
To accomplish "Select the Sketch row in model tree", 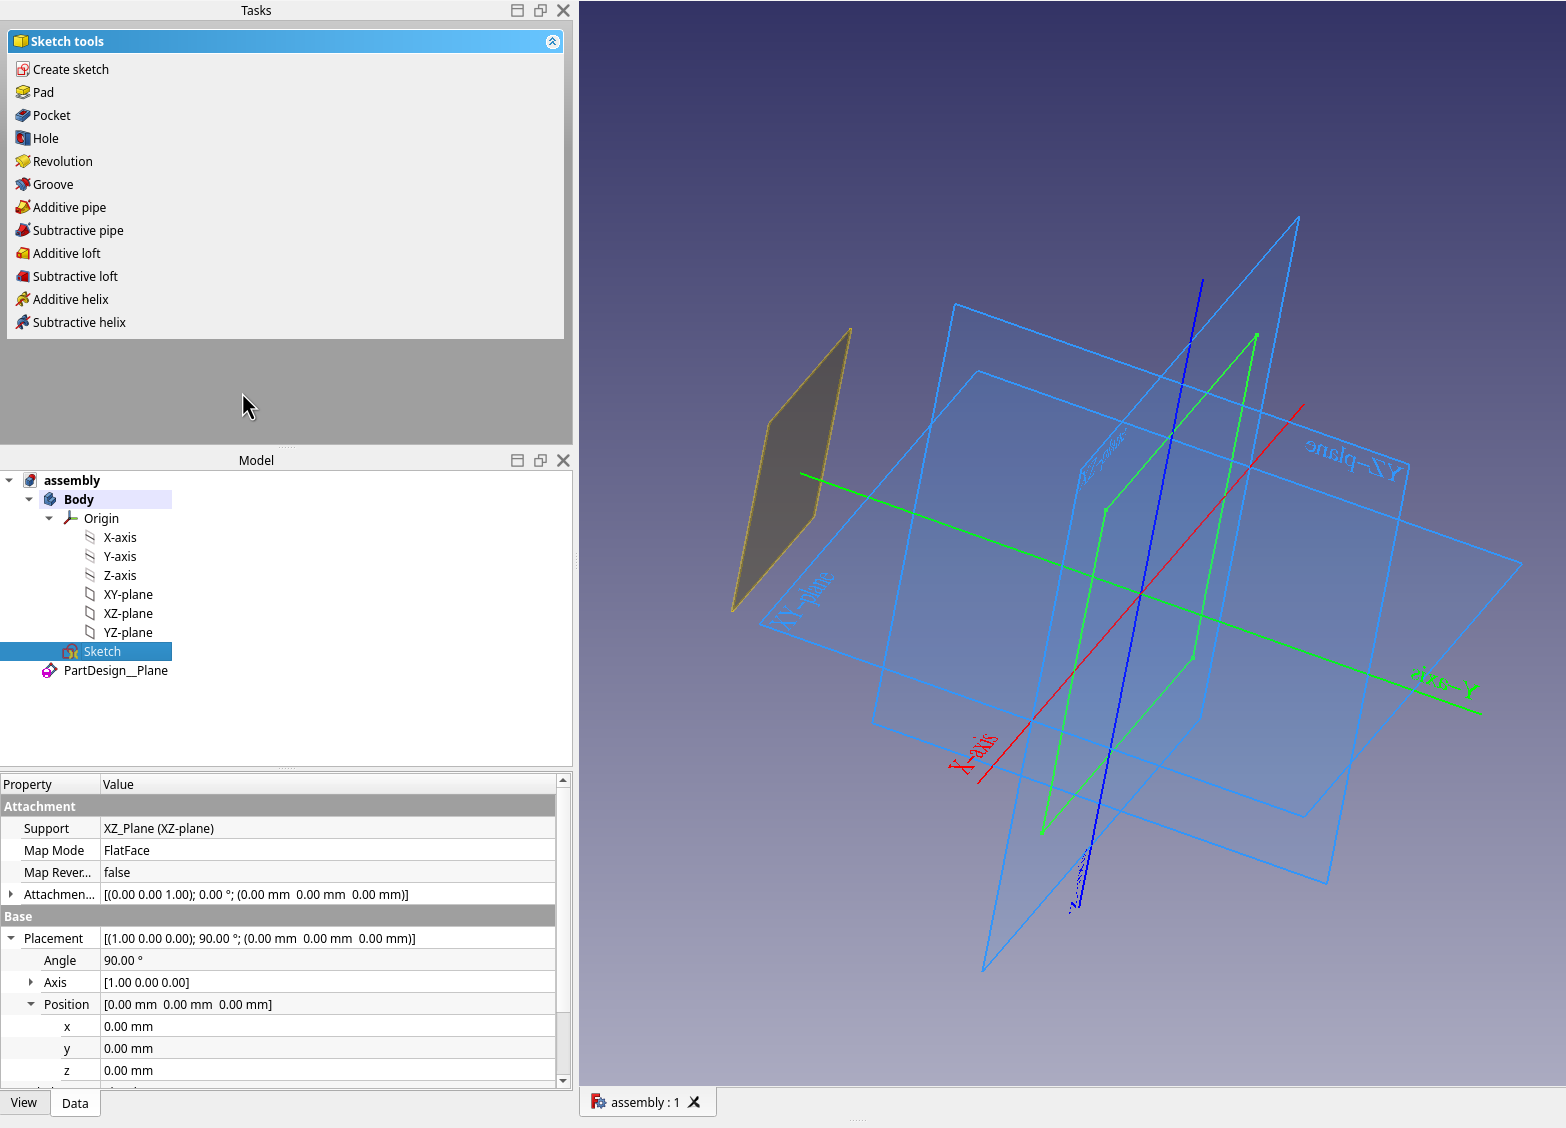I will pyautogui.click(x=86, y=651).
